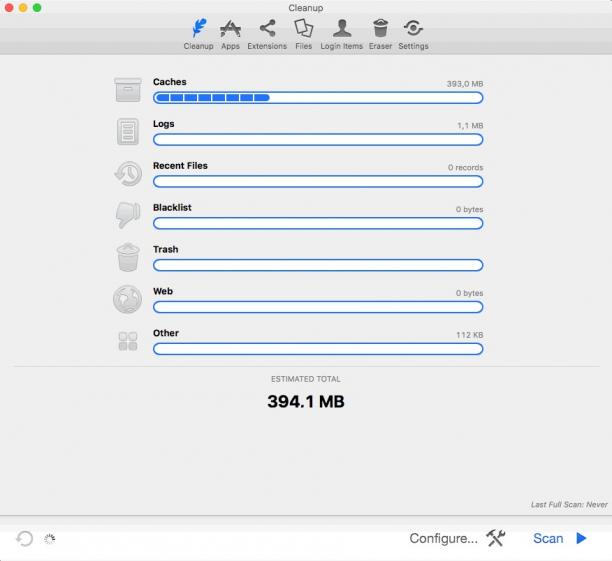Click the Web globe icon
Screen dimensions: 612x561
[128, 299]
